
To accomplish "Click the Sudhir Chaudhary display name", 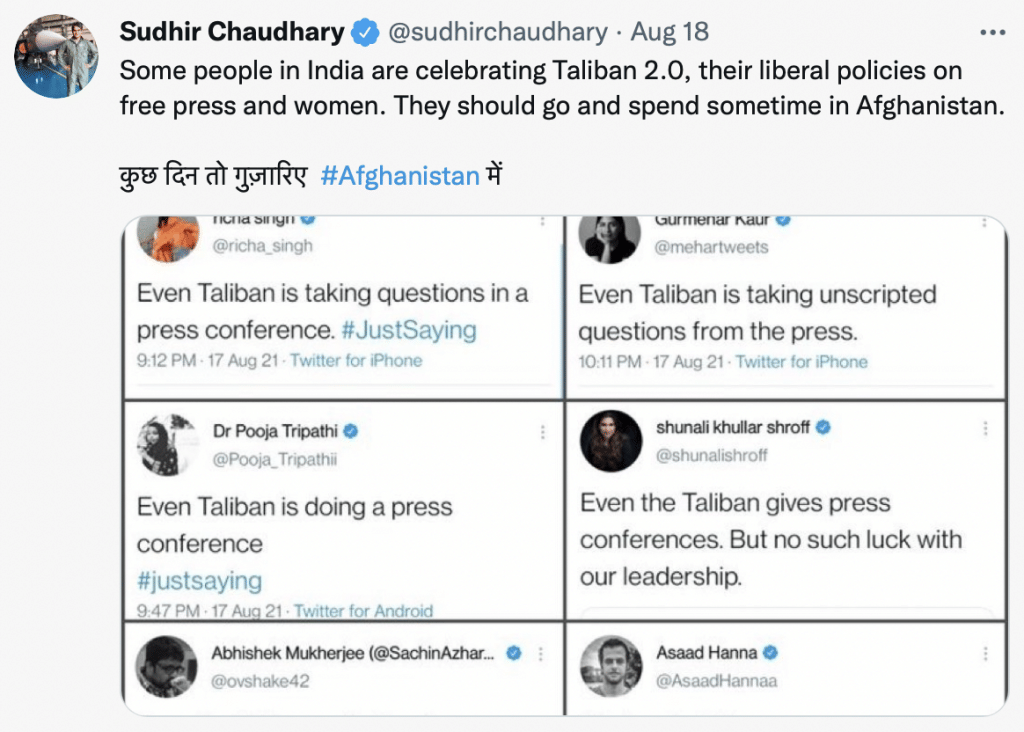I will (x=232, y=32).
